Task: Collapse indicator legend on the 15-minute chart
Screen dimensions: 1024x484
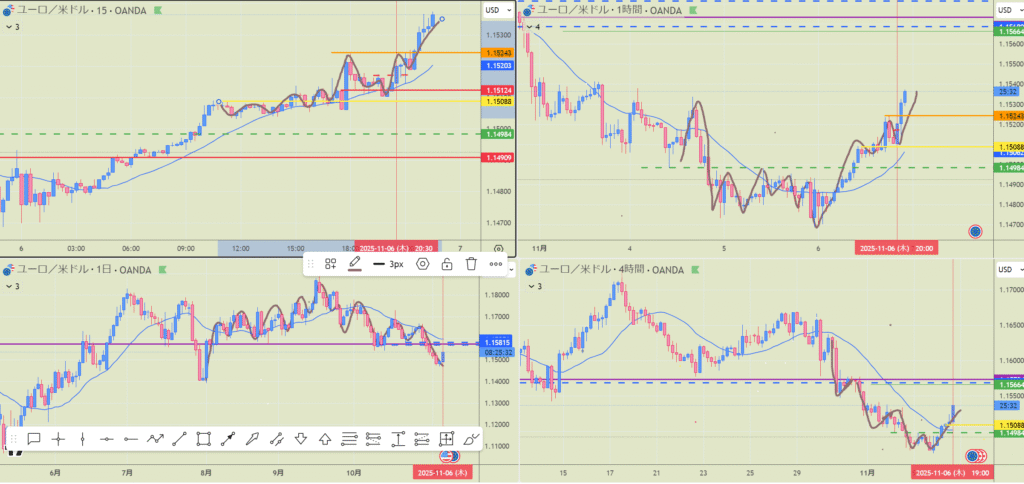Action: point(9,27)
